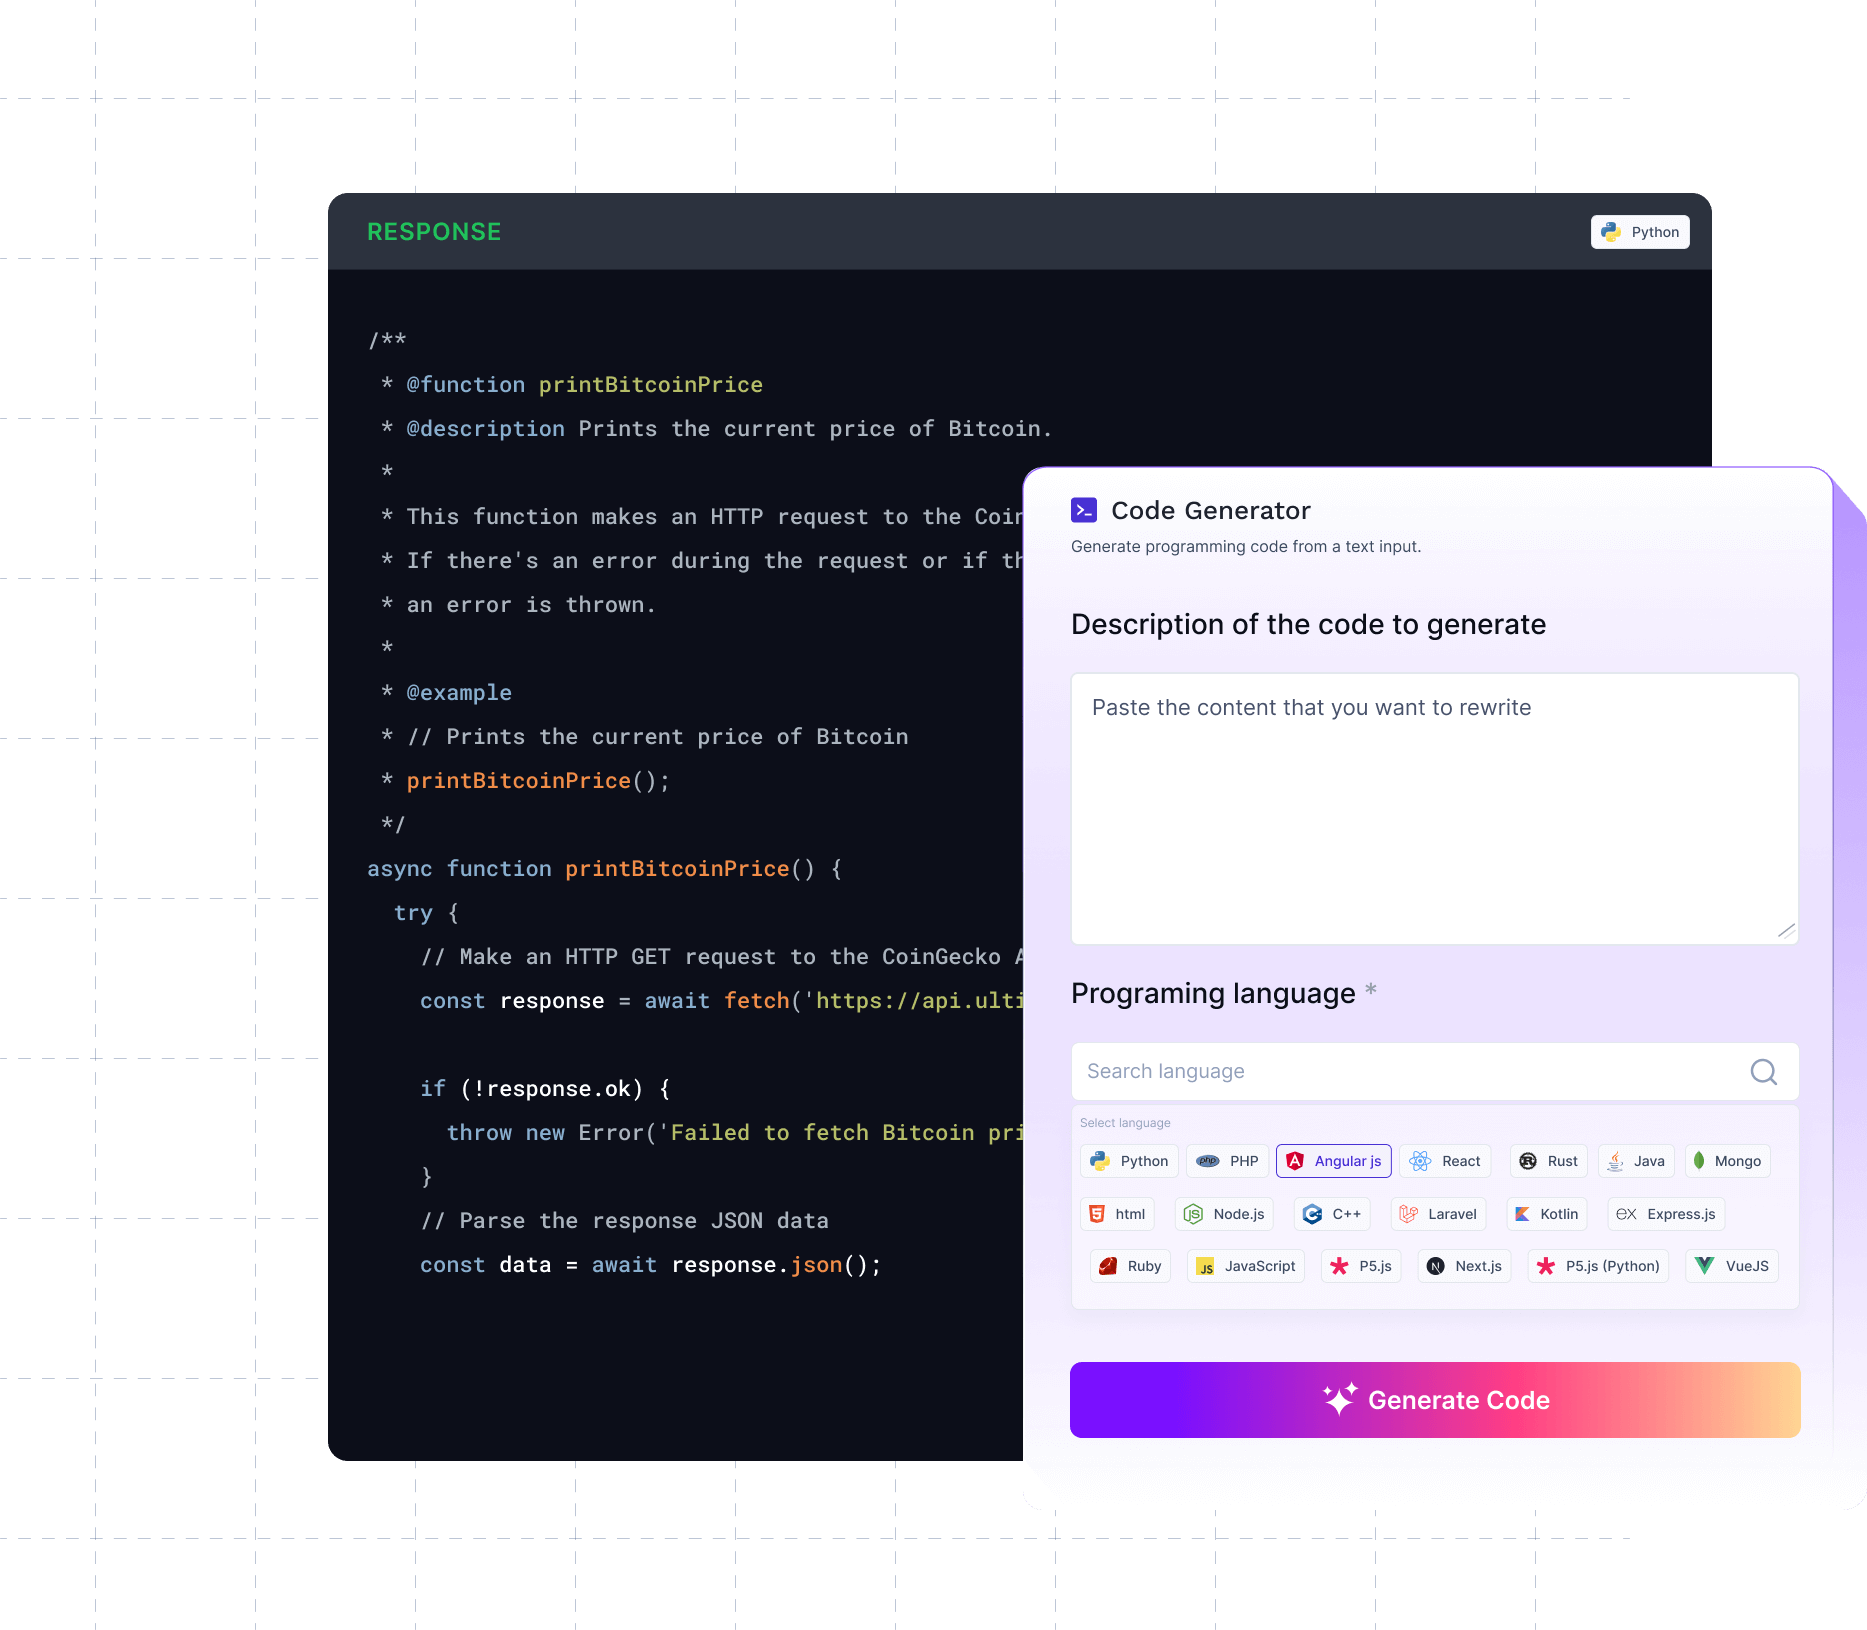1867x1630 pixels.
Task: Select the html language chip
Action: tap(1117, 1214)
